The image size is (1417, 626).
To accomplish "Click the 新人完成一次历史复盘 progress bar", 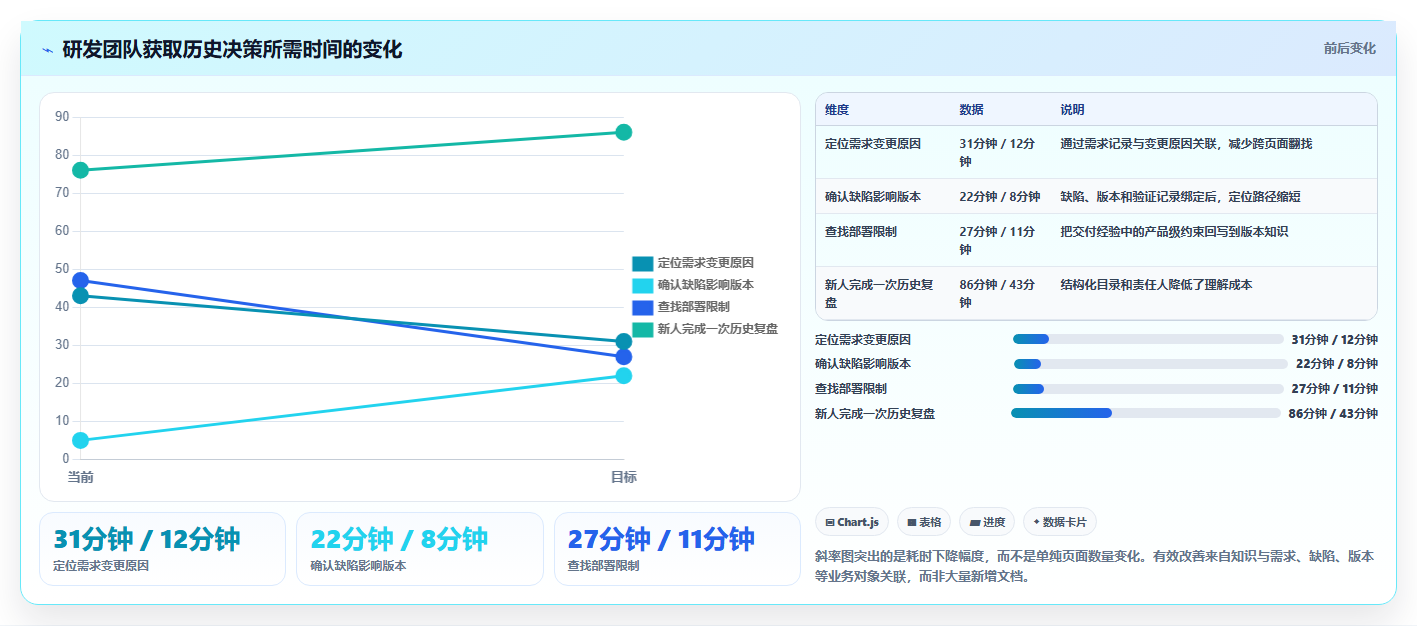I will (x=1146, y=413).
